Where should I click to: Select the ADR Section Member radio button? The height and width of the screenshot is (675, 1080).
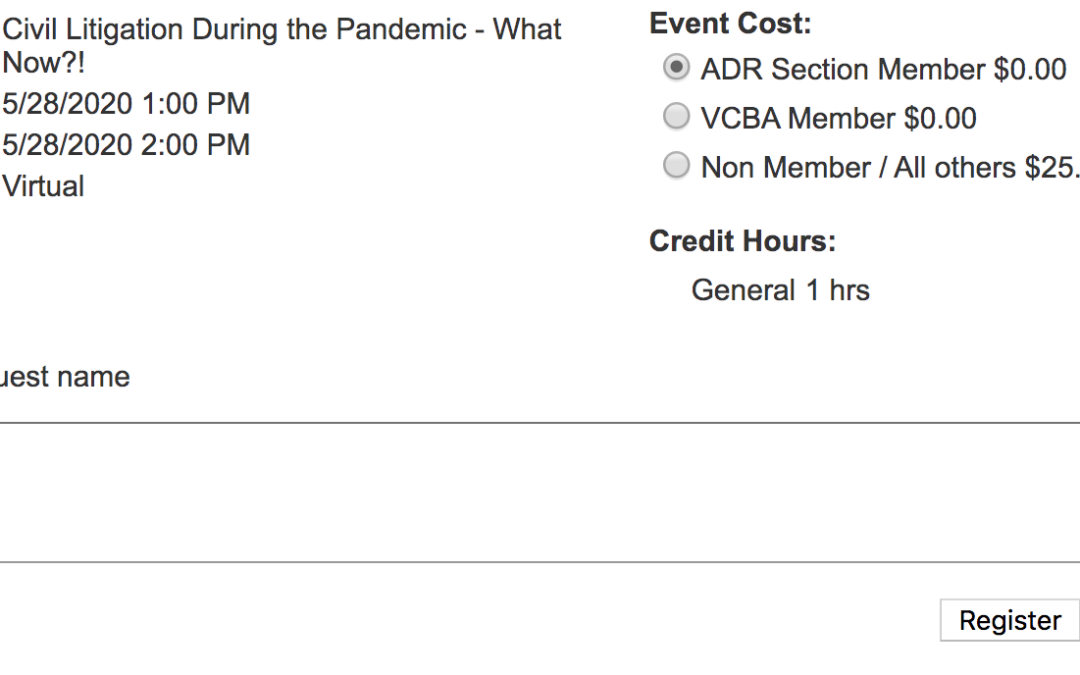coord(677,68)
